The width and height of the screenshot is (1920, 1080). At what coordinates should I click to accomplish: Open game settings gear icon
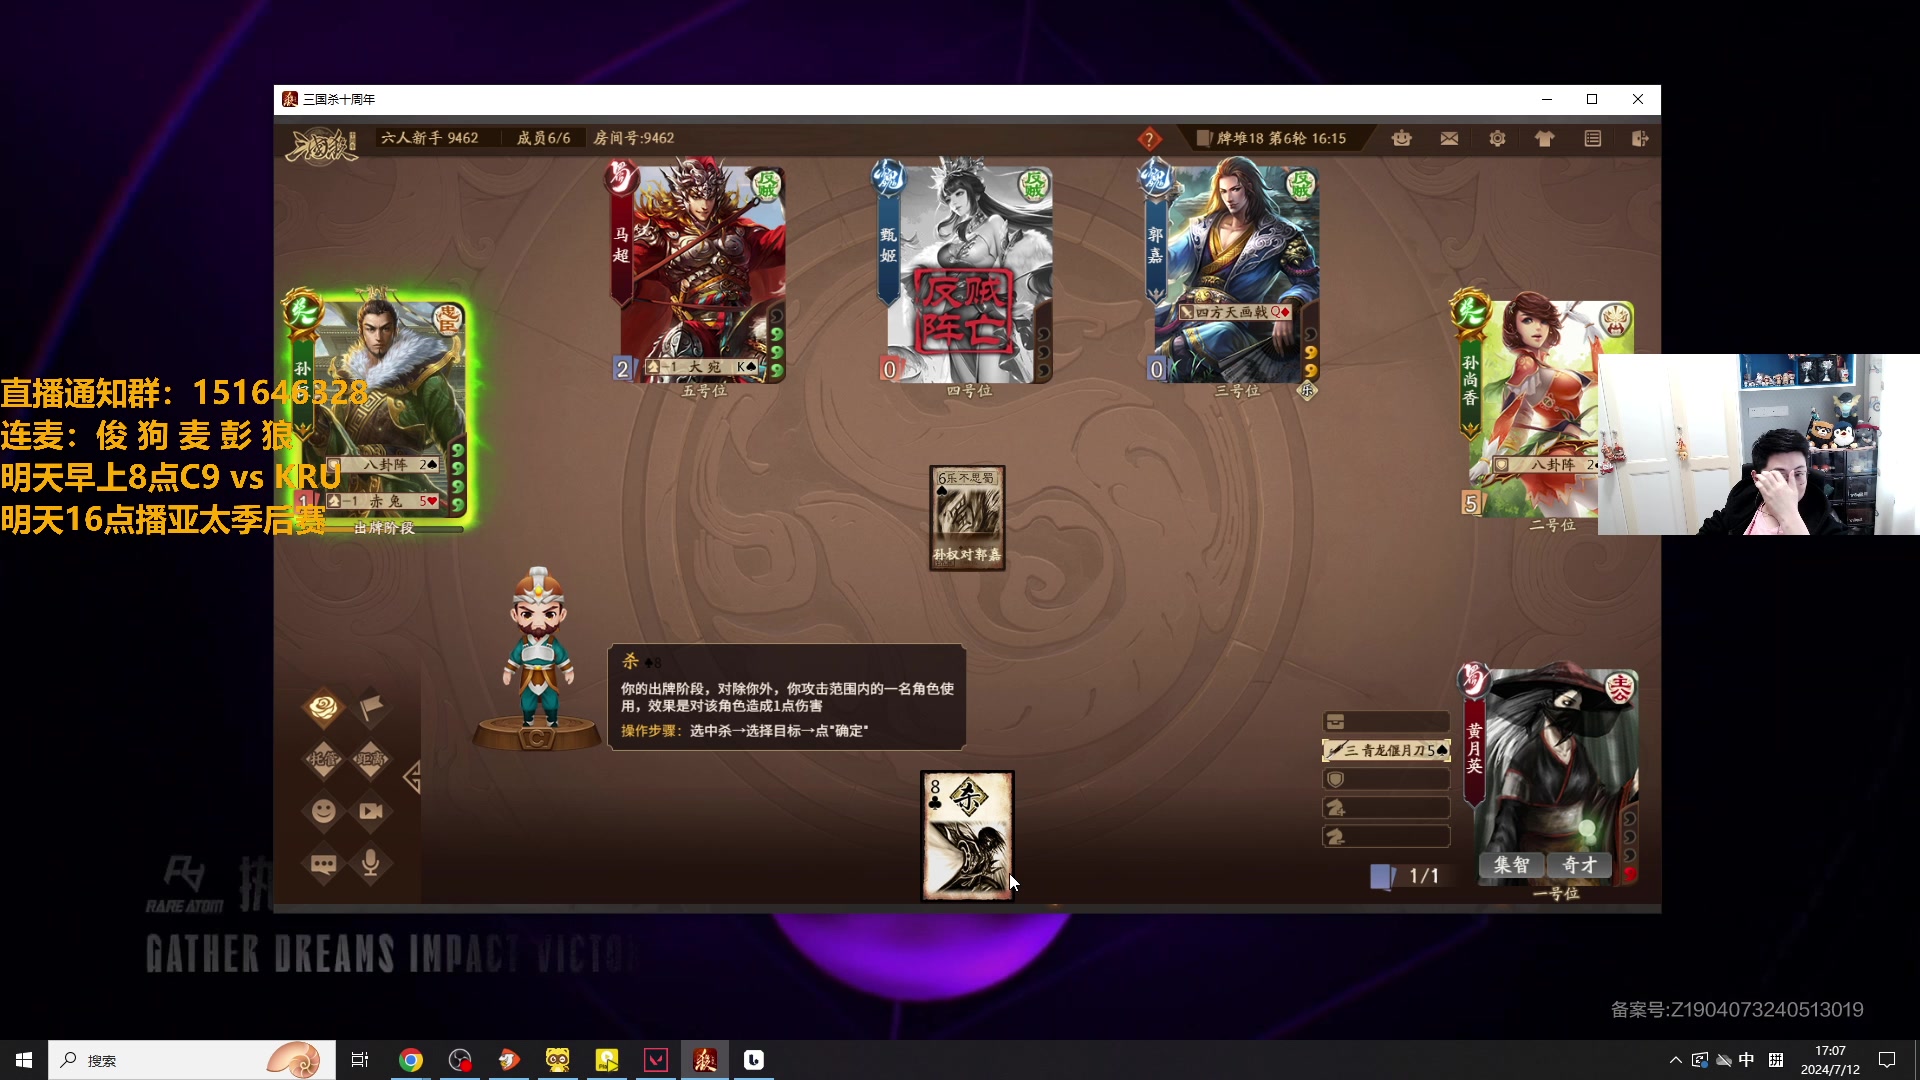1497,139
